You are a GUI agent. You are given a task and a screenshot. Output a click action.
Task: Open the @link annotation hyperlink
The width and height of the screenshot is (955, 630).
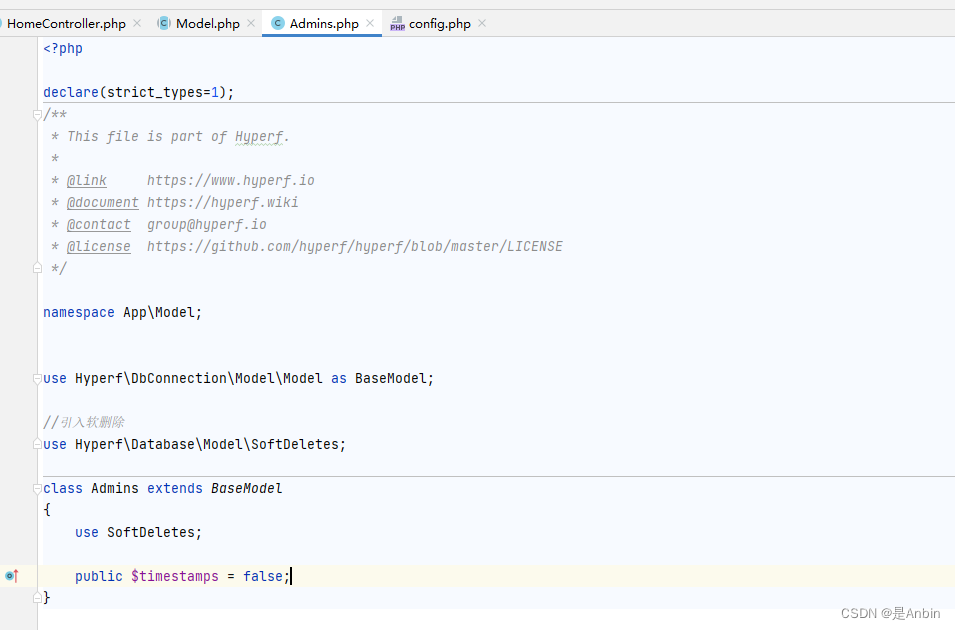click(86, 180)
